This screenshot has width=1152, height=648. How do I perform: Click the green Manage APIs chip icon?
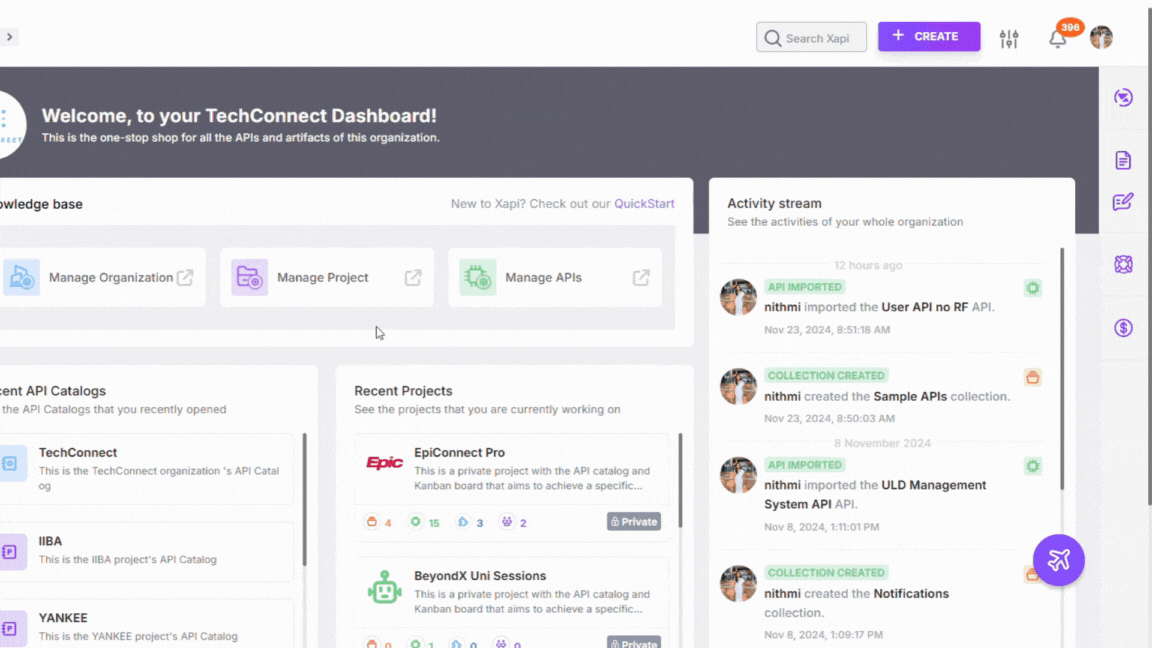click(478, 278)
